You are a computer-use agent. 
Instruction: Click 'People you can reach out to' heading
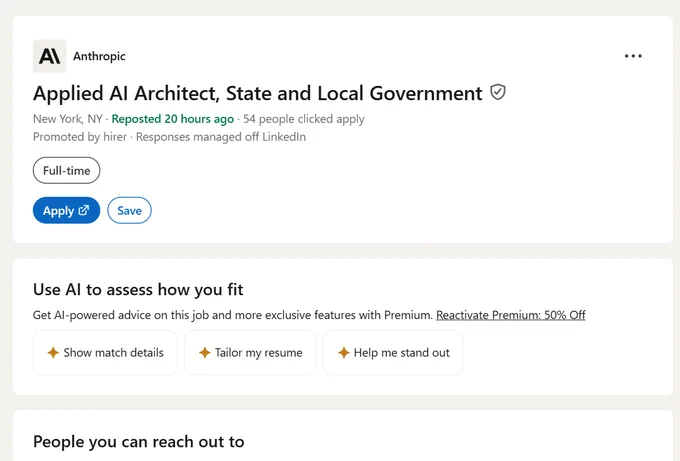(138, 442)
